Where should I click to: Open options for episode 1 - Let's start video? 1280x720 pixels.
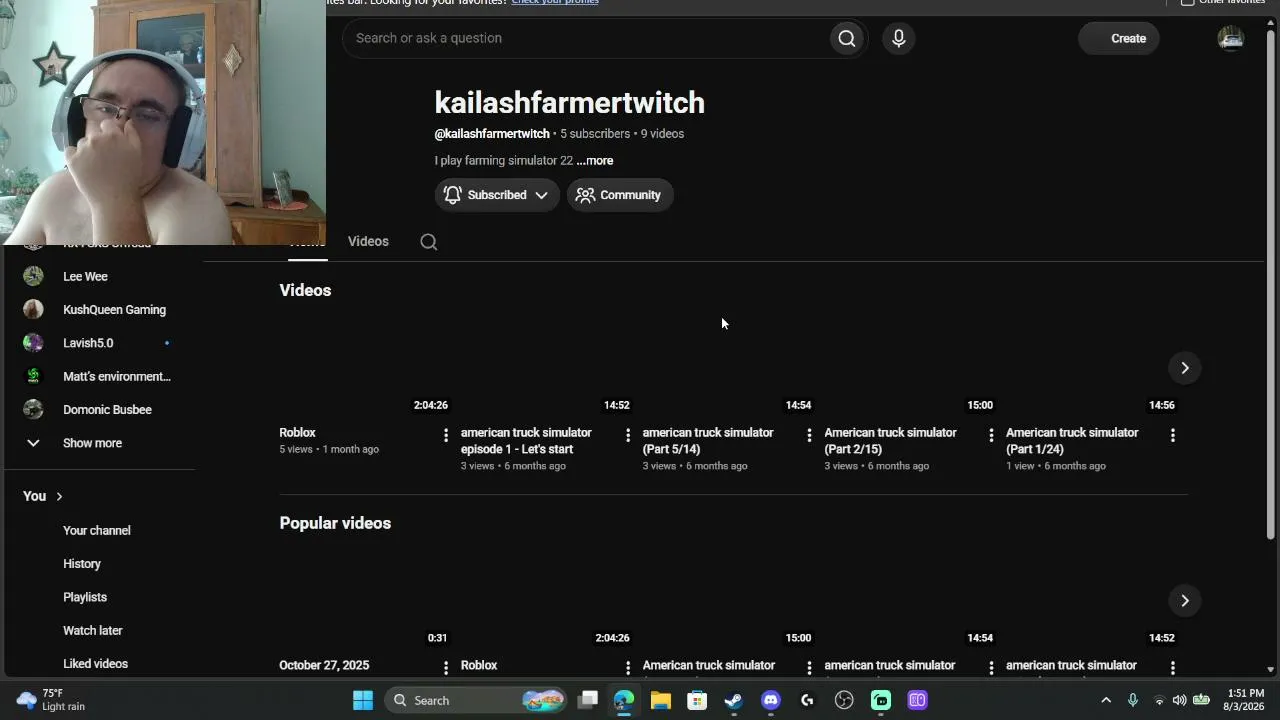pyautogui.click(x=628, y=435)
